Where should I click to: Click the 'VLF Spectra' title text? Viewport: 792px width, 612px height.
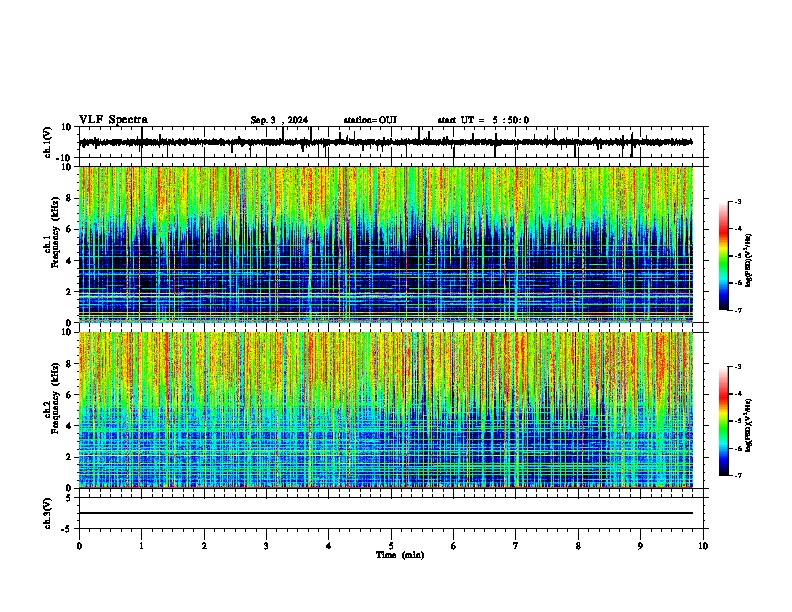113,120
